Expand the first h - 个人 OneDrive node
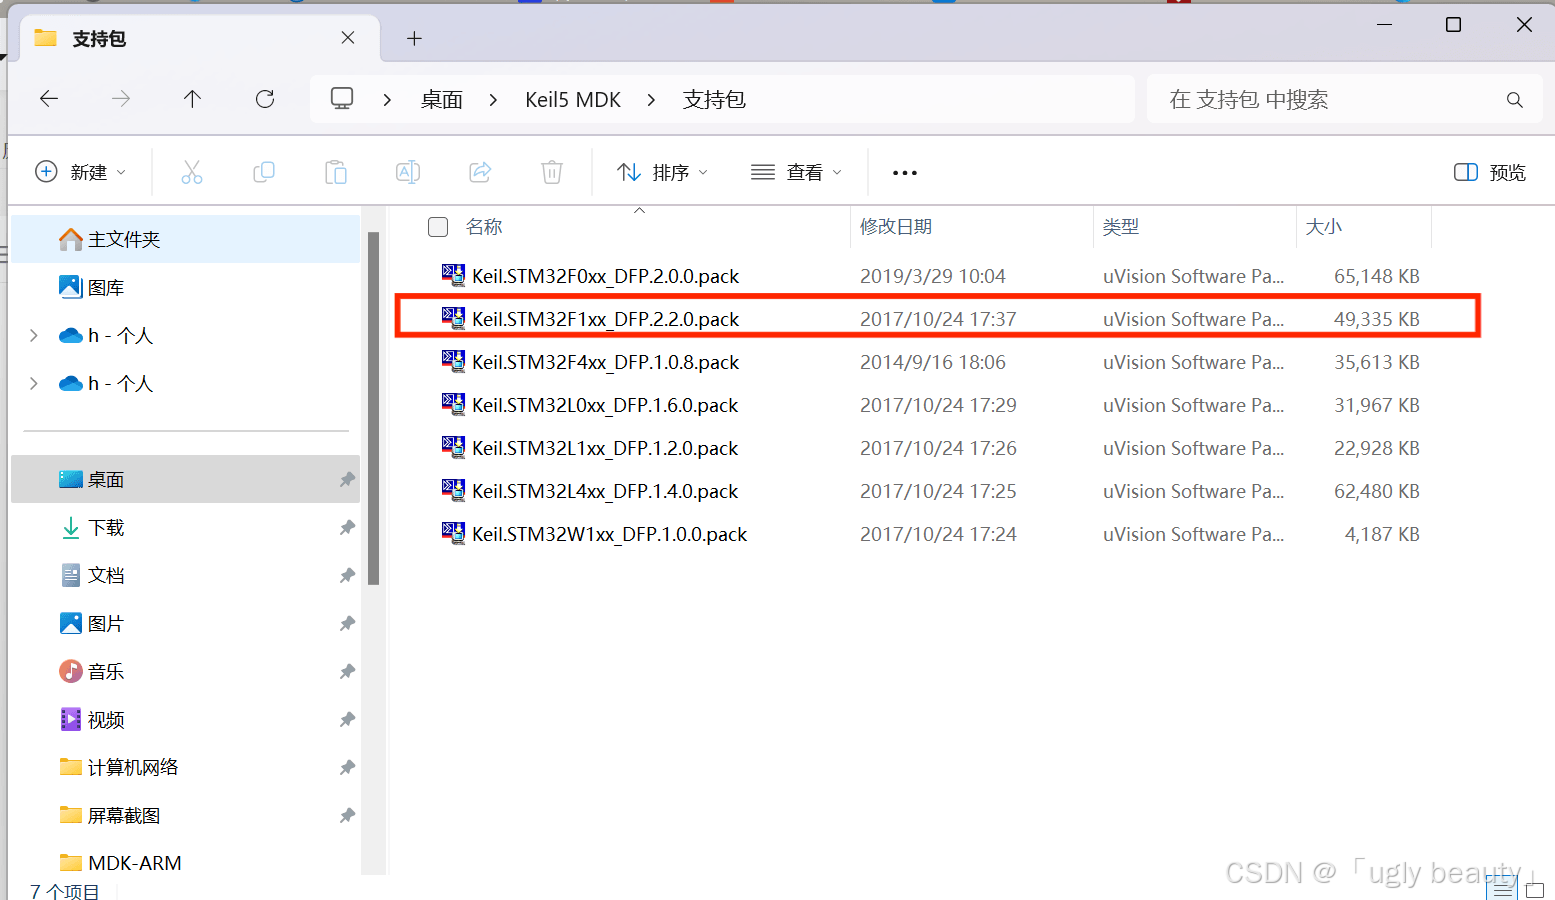 pos(34,335)
